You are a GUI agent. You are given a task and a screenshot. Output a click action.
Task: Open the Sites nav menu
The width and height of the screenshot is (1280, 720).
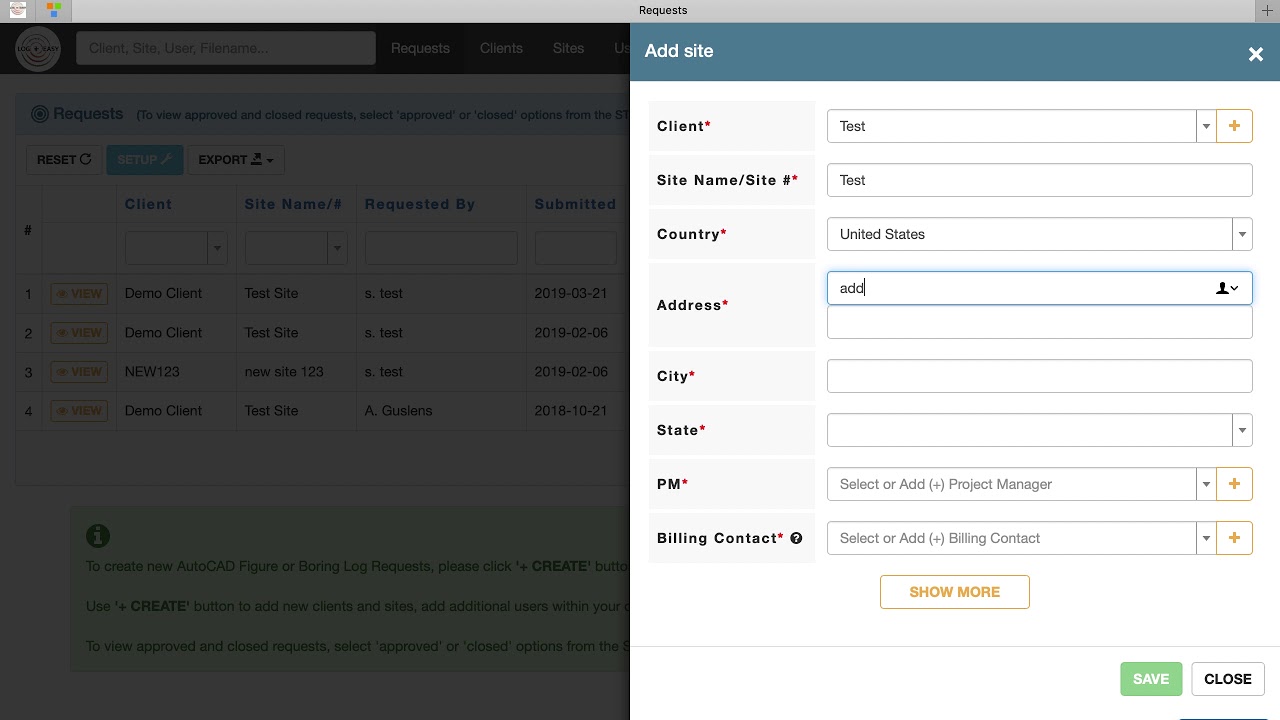click(x=568, y=48)
